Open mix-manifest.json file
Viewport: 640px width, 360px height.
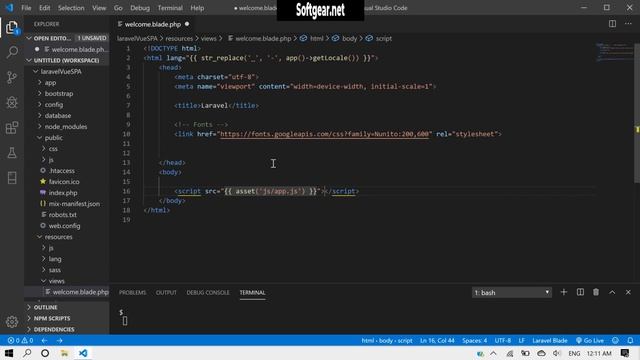click(x=67, y=204)
